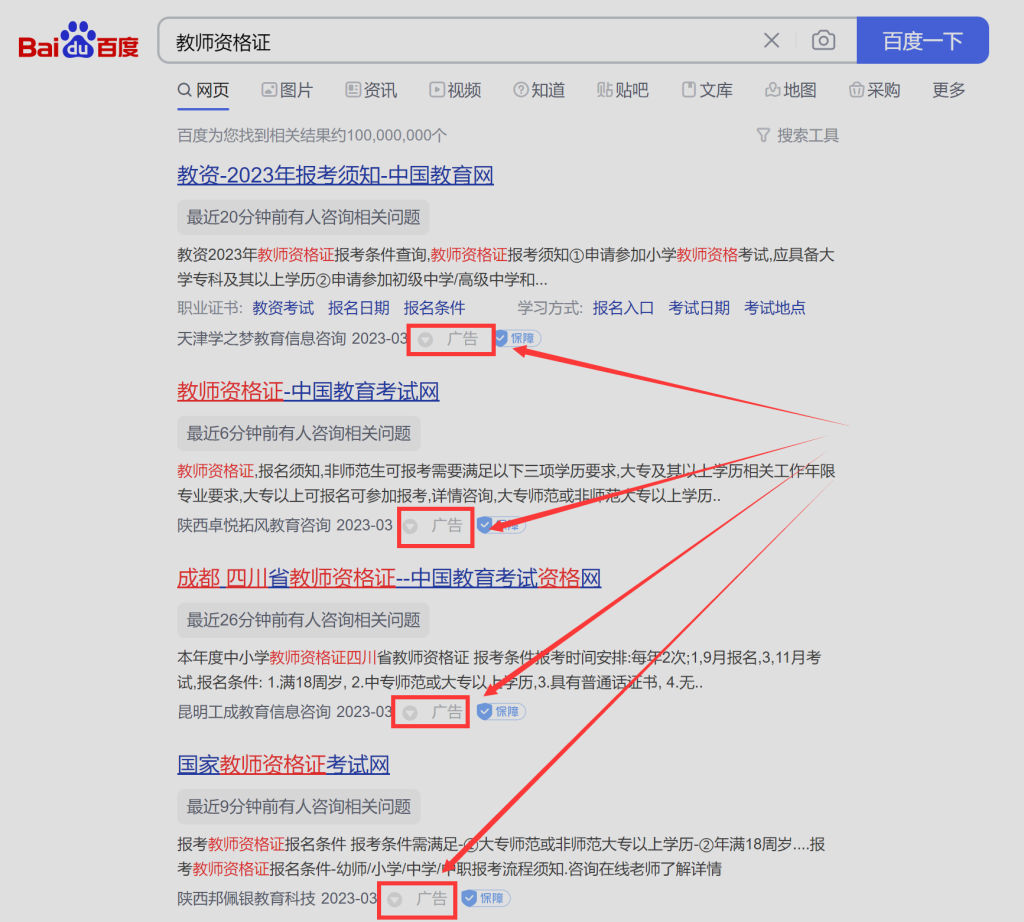Screen dimensions: 1024x922
Task: Expand ad dropdown beside 天津学之梦教育信息咨询
Action: click(x=425, y=340)
